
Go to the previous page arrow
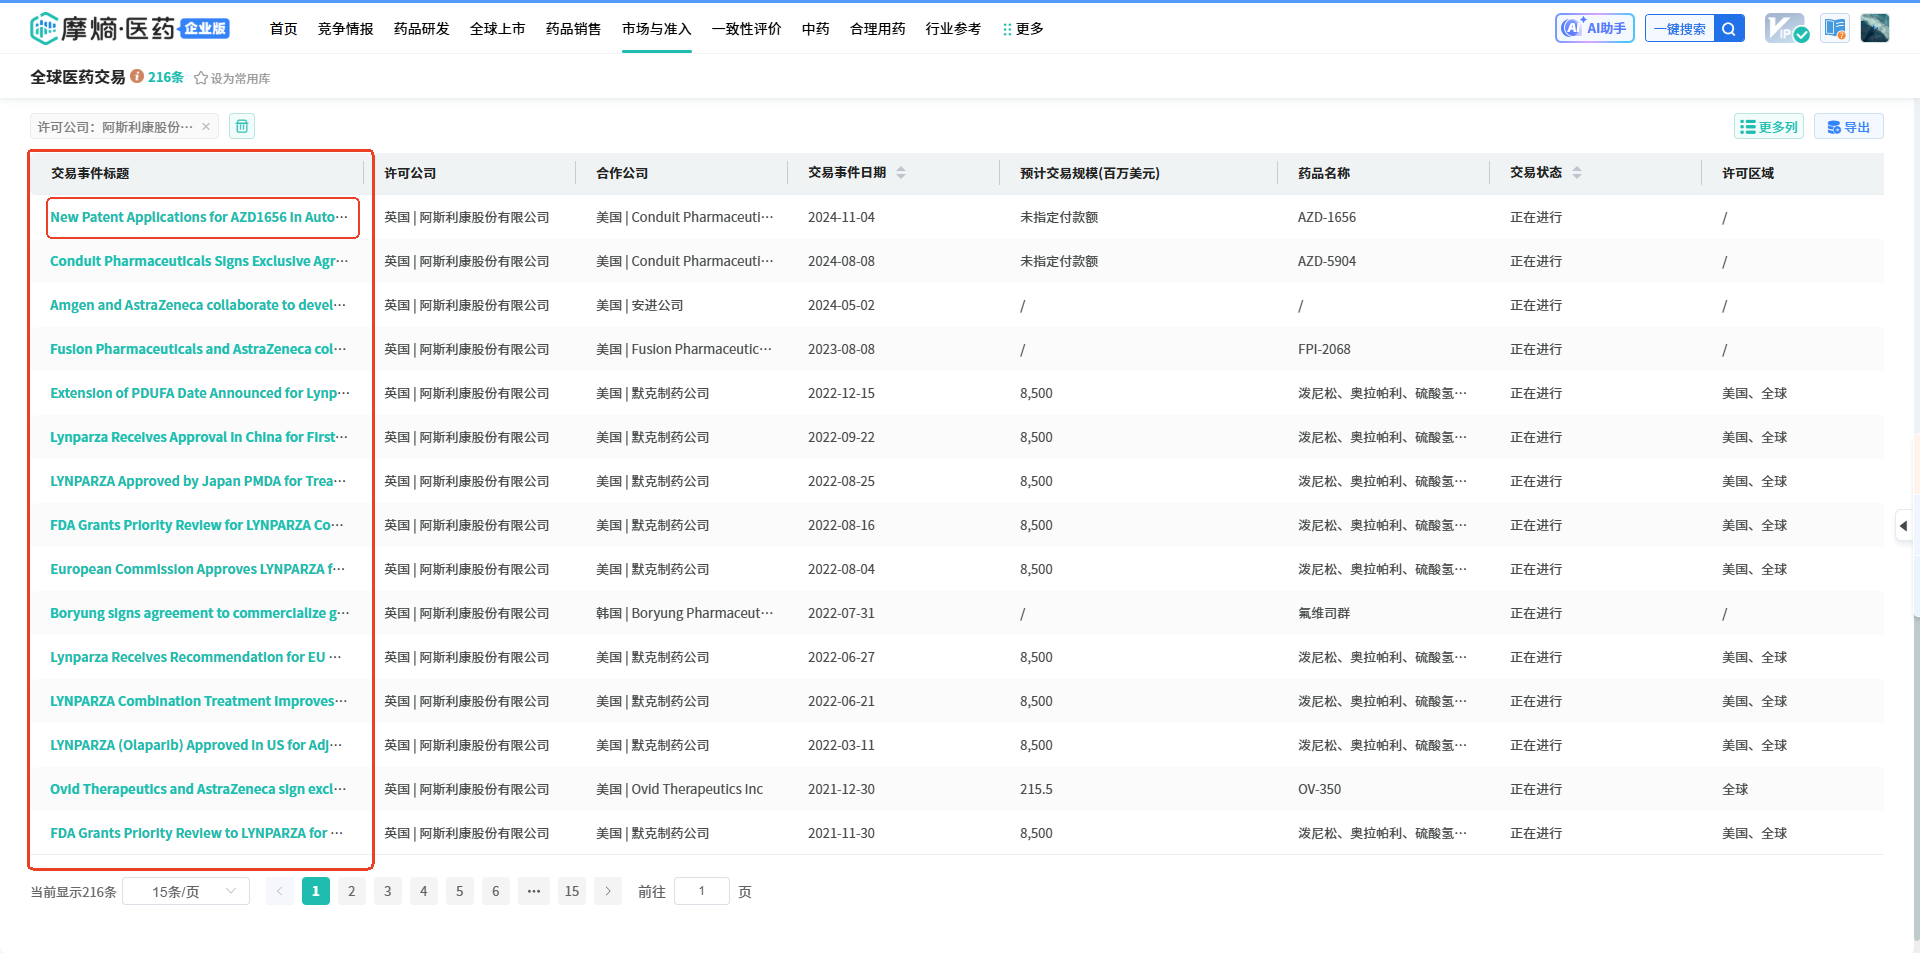pos(280,891)
